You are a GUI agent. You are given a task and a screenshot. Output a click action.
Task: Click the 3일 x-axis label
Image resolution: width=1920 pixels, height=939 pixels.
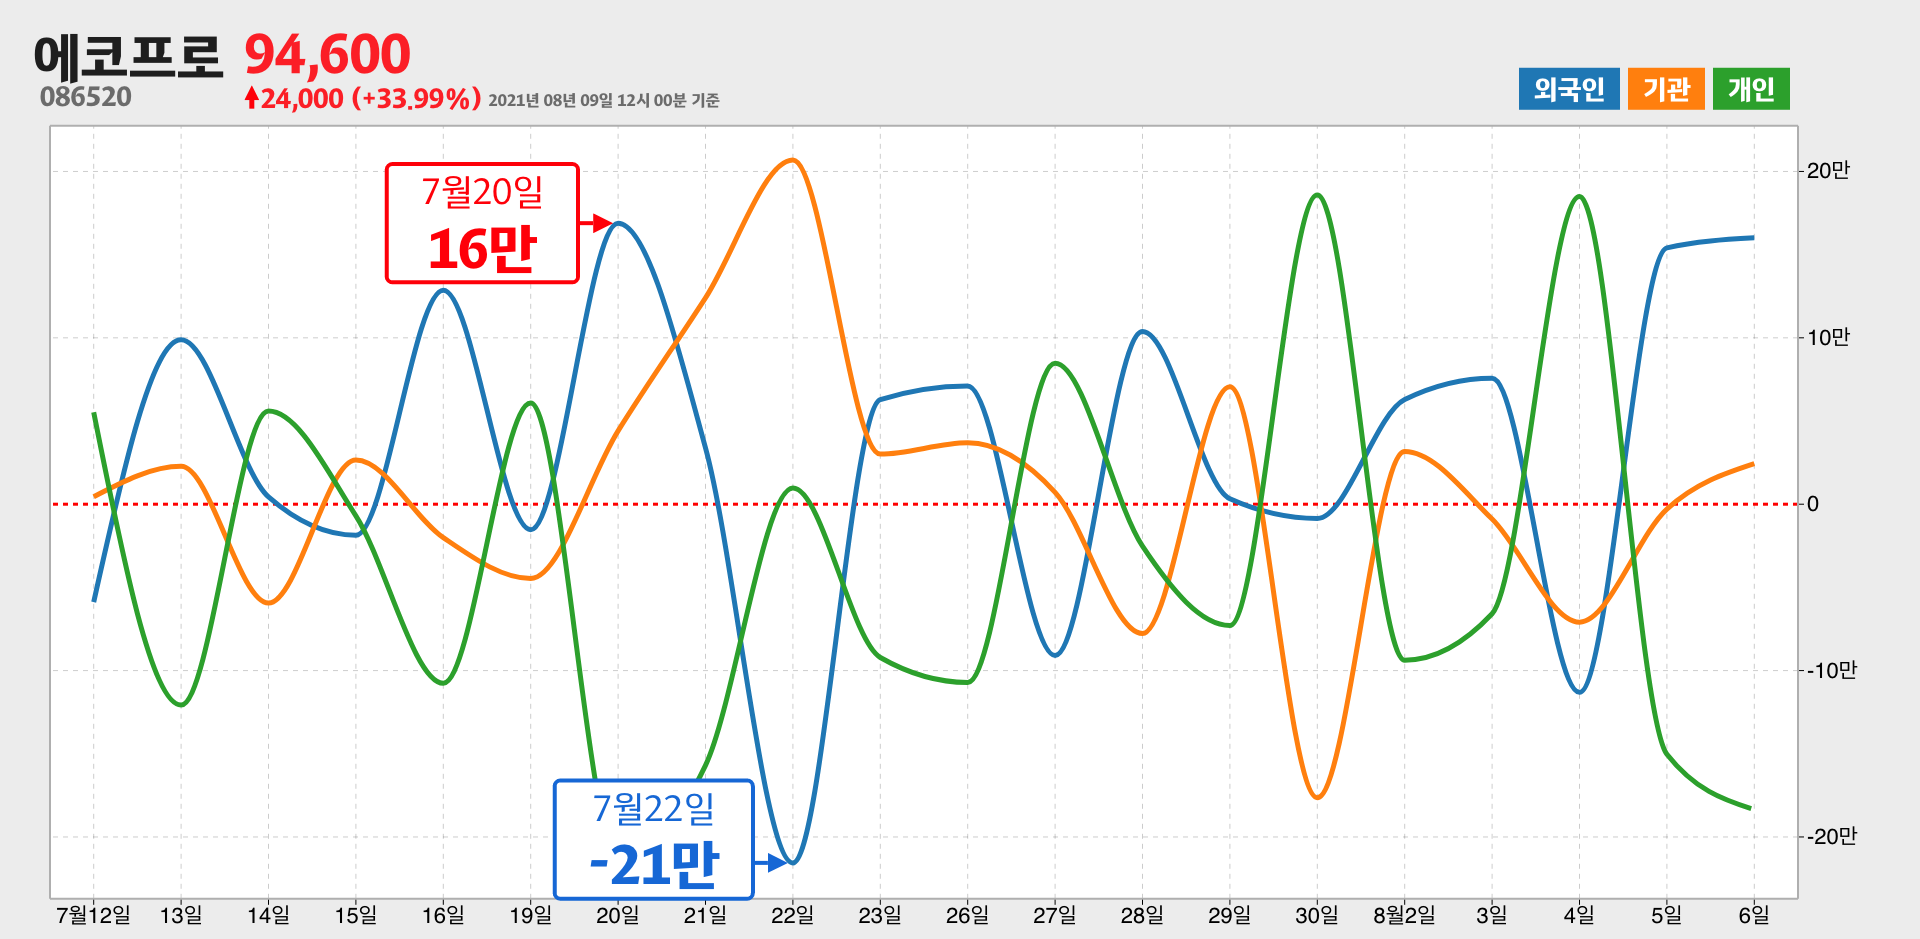(x=1491, y=915)
